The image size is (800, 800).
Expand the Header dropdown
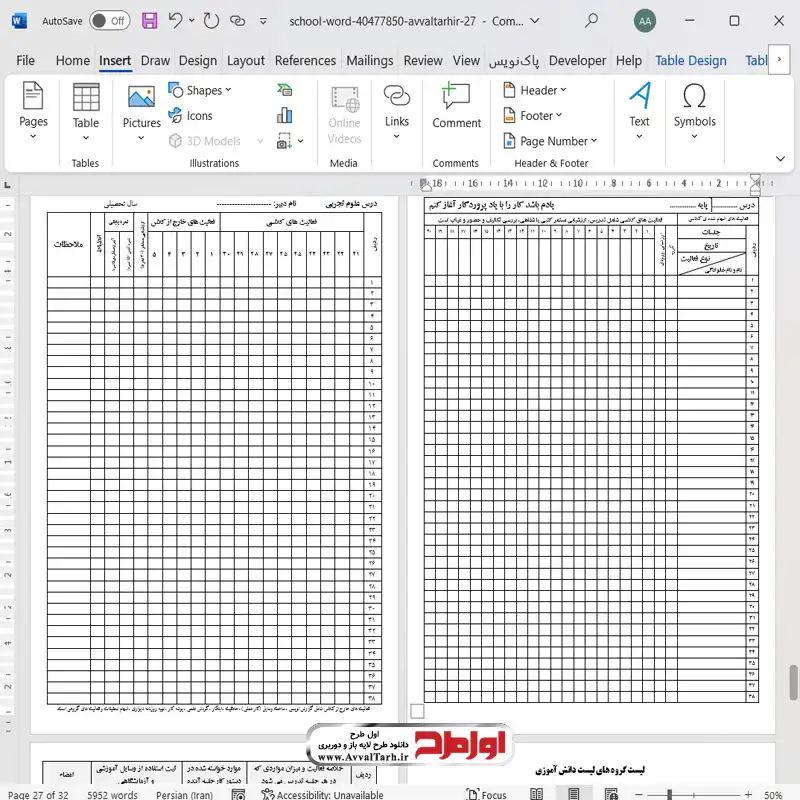563,90
